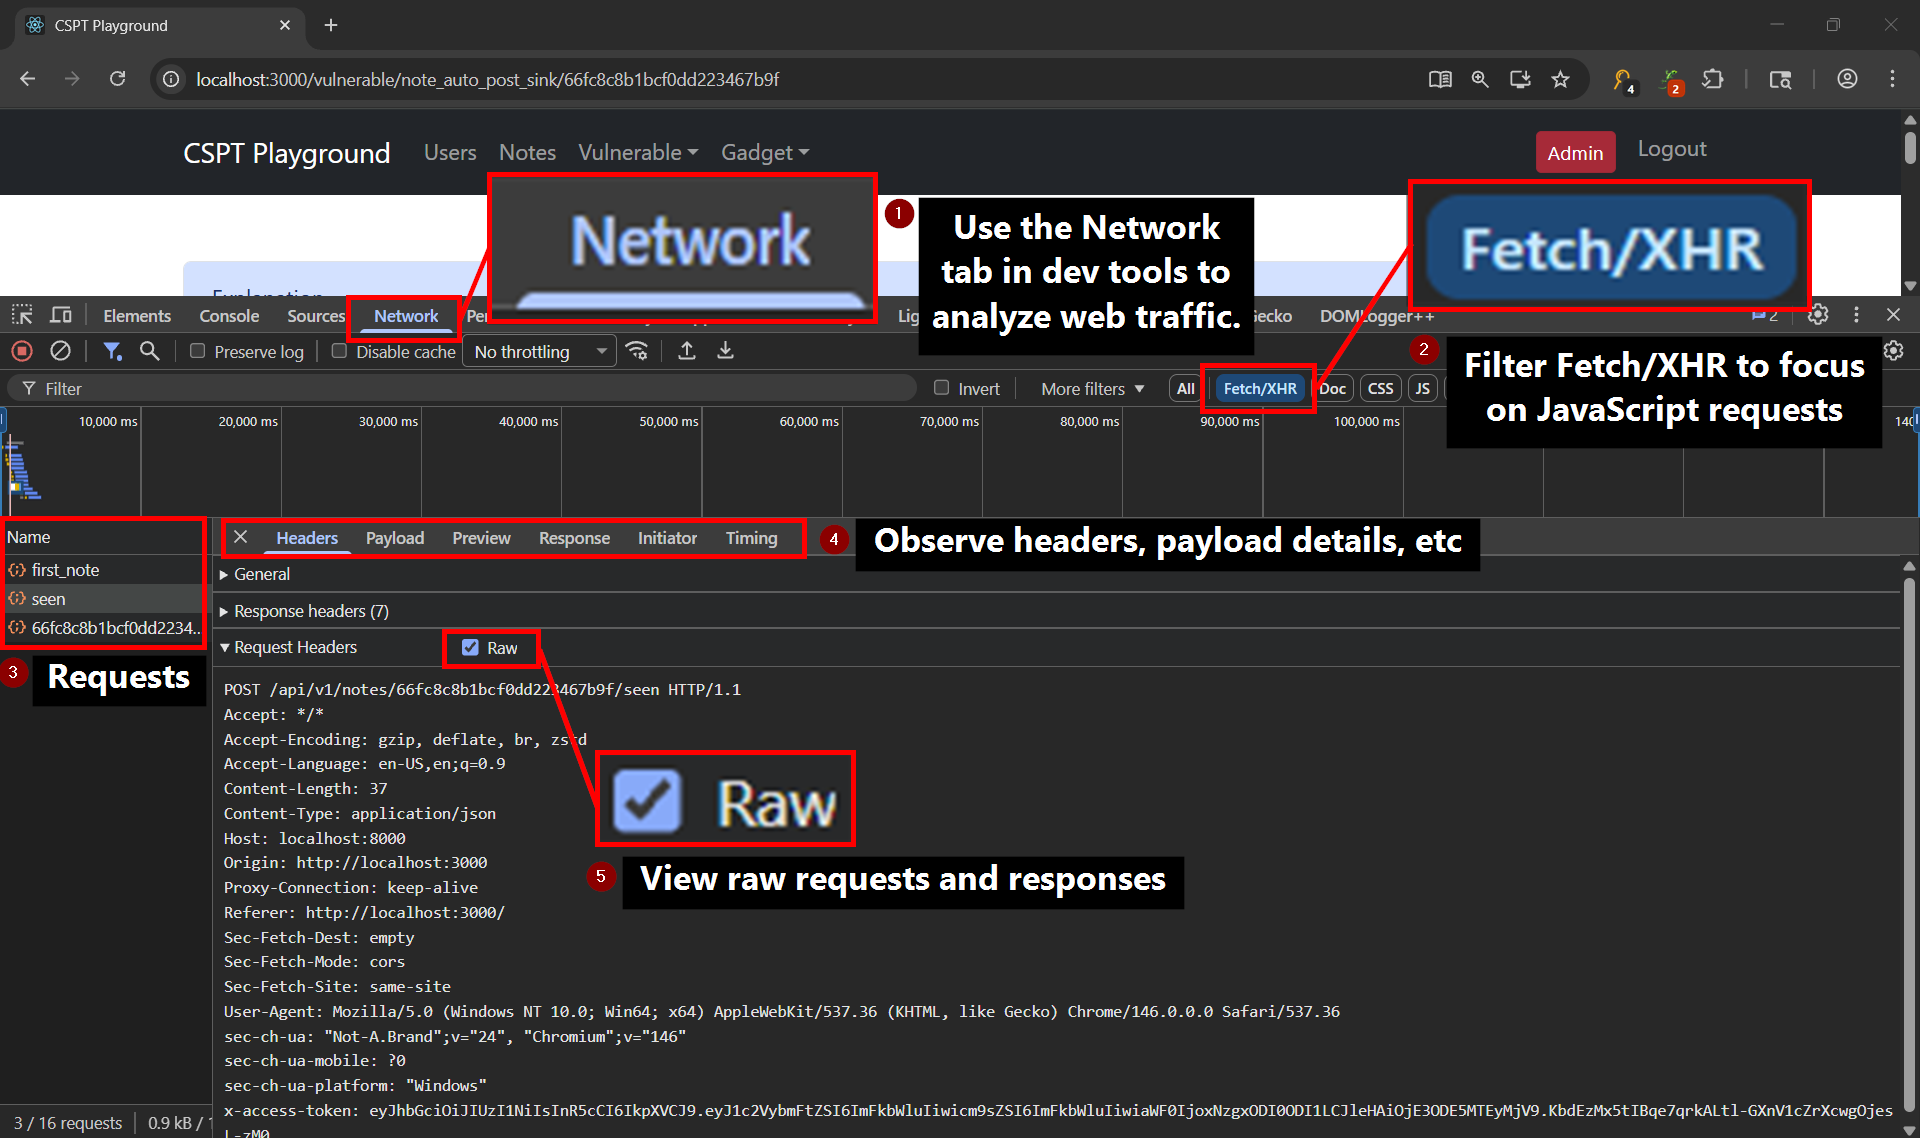1920x1138 pixels.
Task: Open the Initiator tab
Action: 667,538
